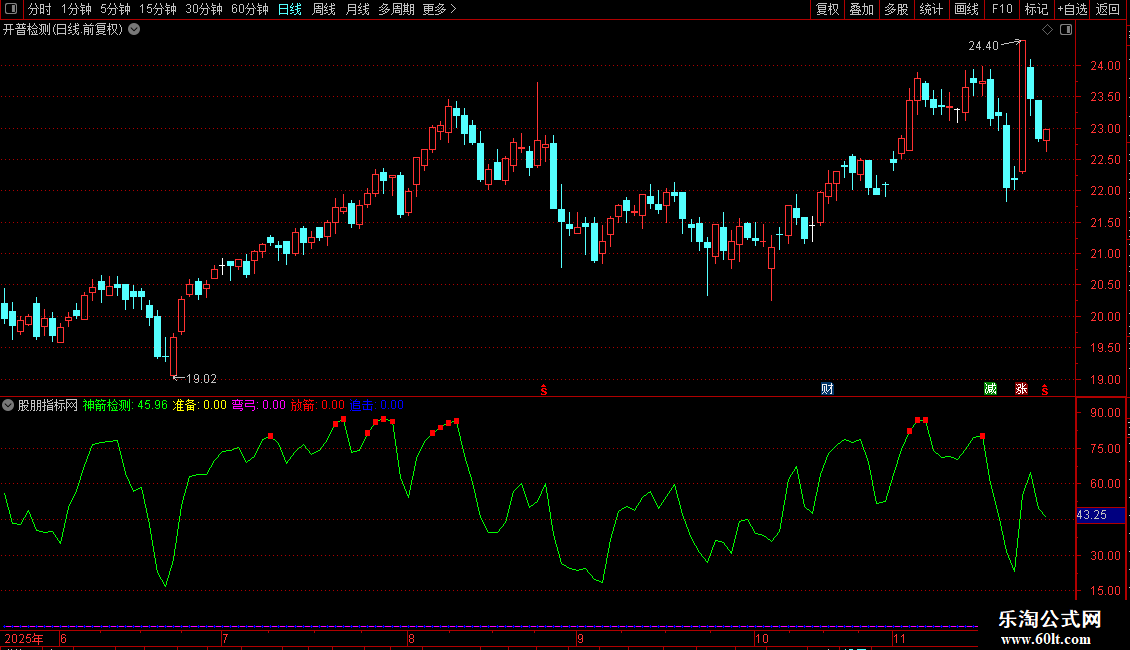Click the red $ marker near November
Screen dimensions: 1130x650
pos(1045,390)
